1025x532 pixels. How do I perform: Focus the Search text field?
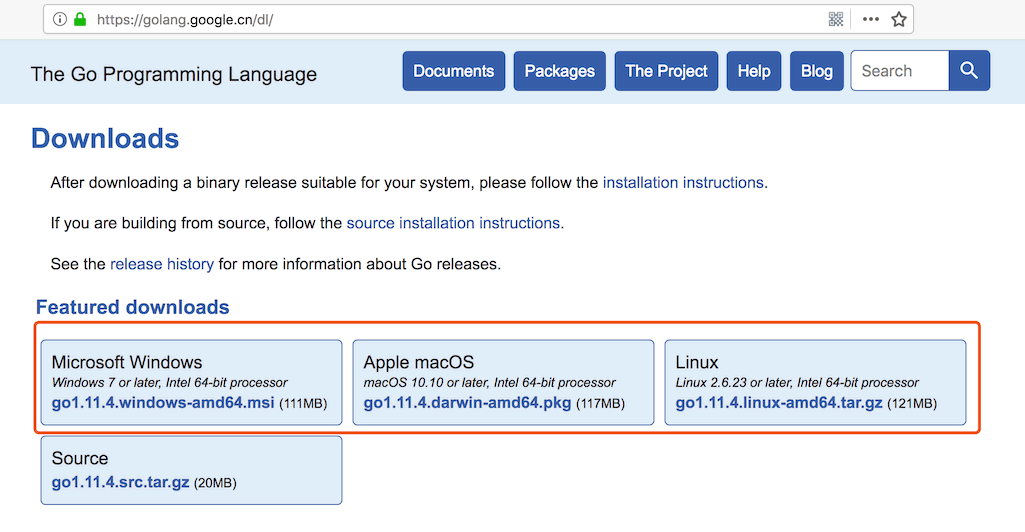coord(899,71)
